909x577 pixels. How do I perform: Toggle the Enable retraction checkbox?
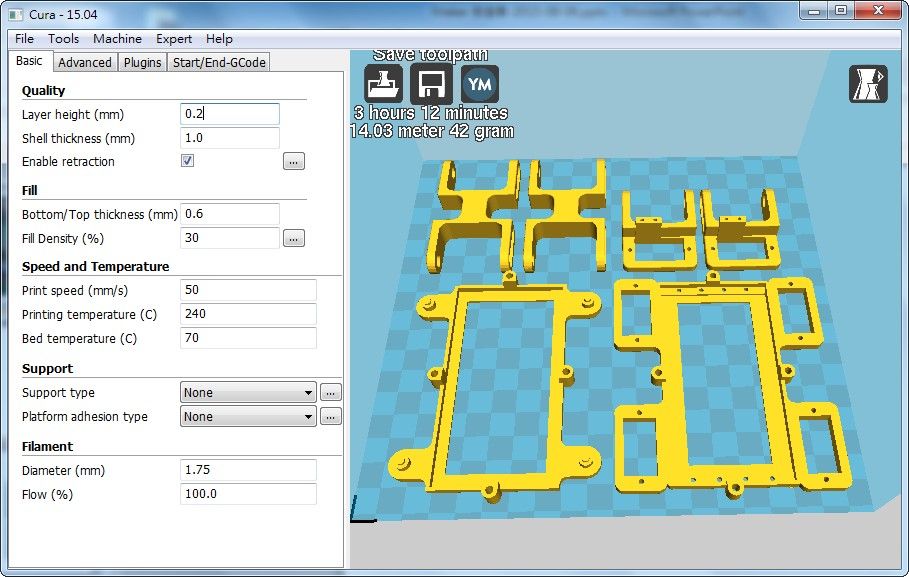point(187,161)
